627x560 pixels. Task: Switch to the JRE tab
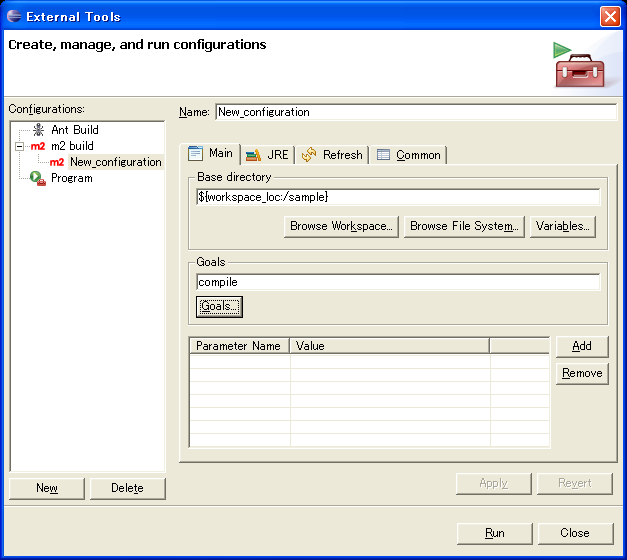pos(267,155)
